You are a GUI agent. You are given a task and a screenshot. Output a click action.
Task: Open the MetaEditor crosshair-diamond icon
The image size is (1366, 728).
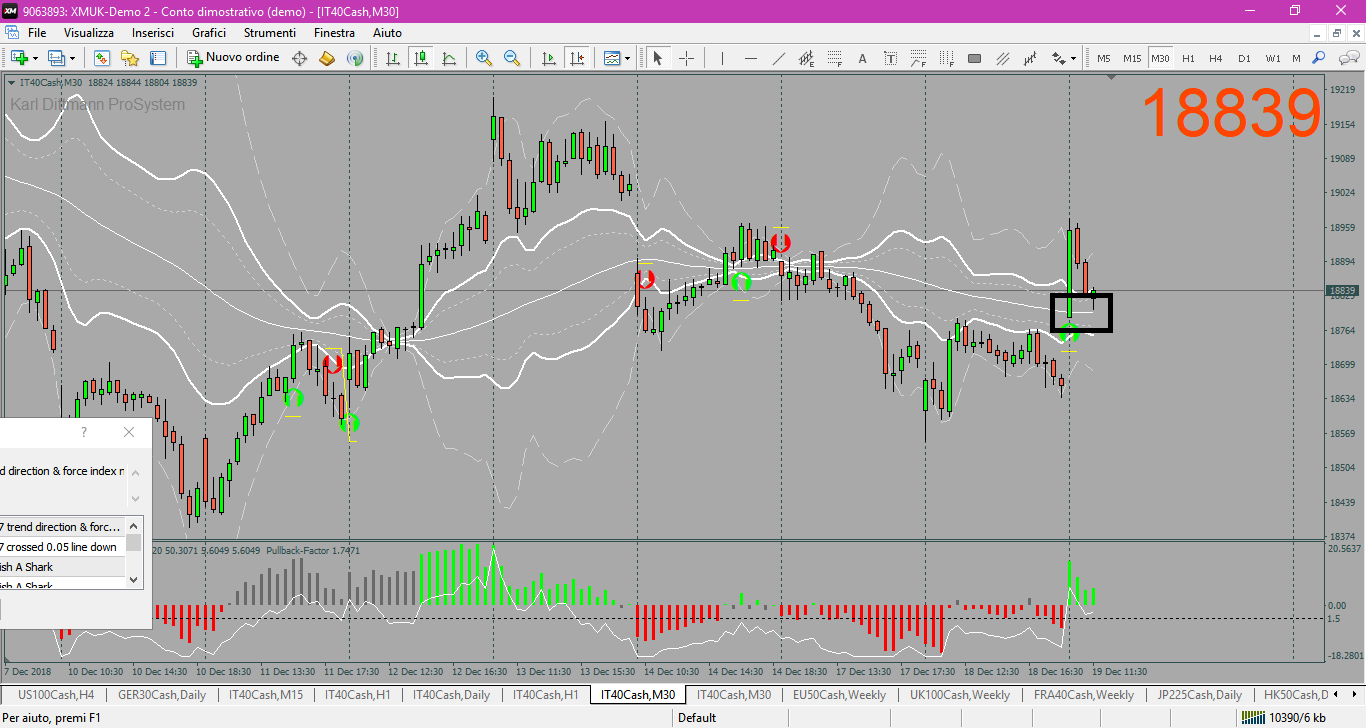pos(299,58)
